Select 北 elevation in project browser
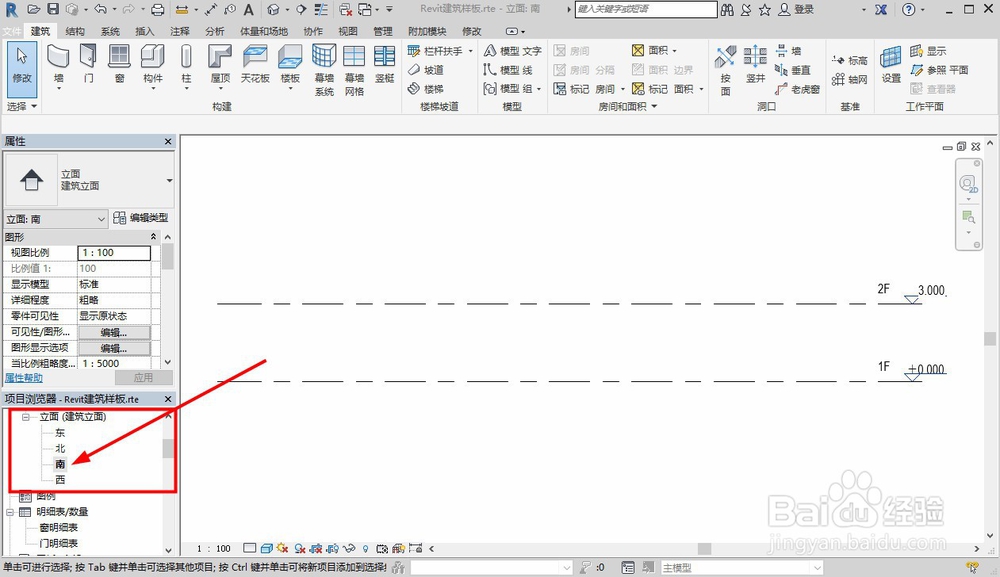The image size is (1000, 577). [x=60, y=449]
